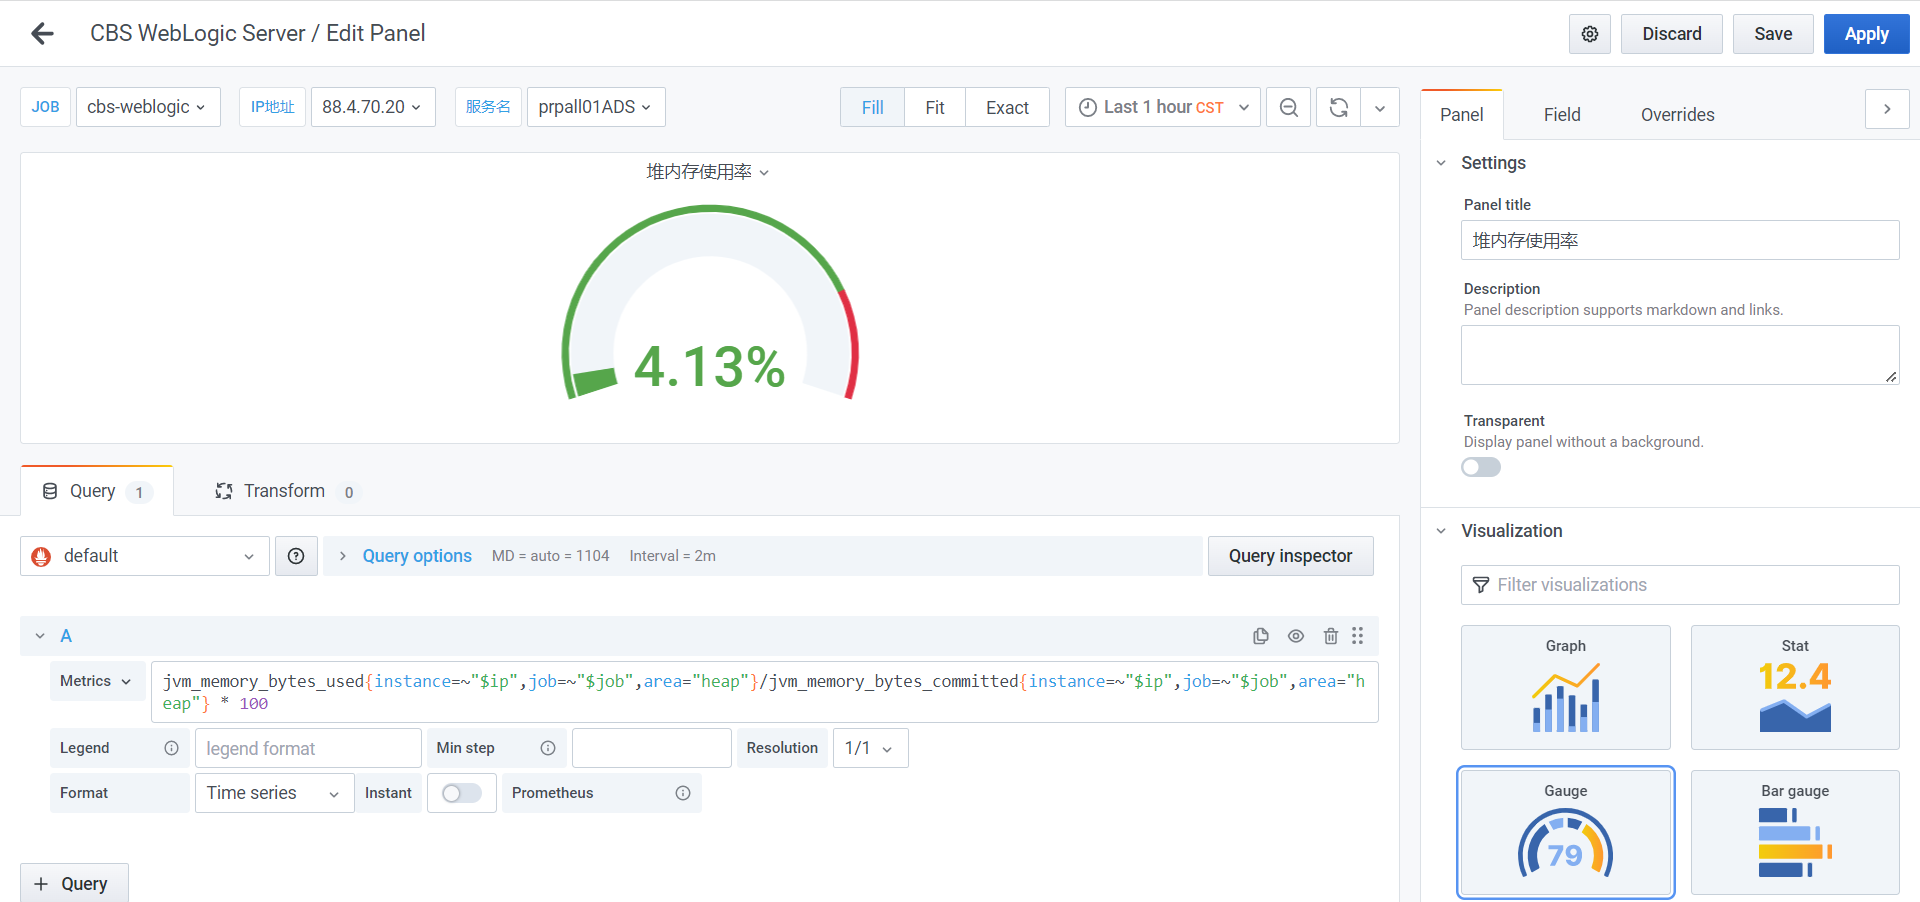Switch to the Overrides tab

(x=1678, y=115)
